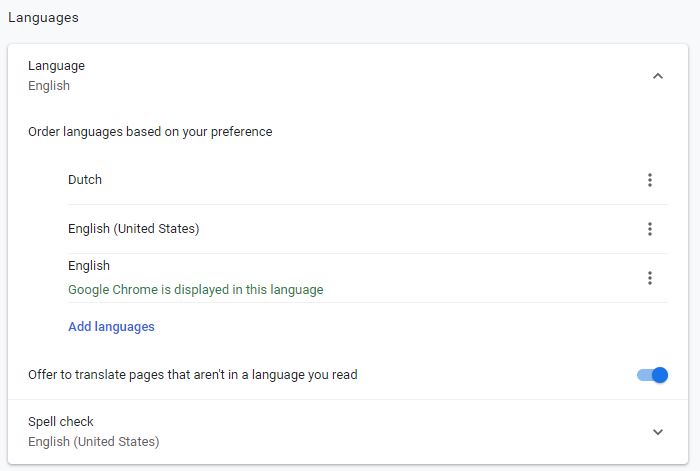Click the Spell check heading
Image resolution: width=700 pixels, height=471 pixels.
[61, 421]
